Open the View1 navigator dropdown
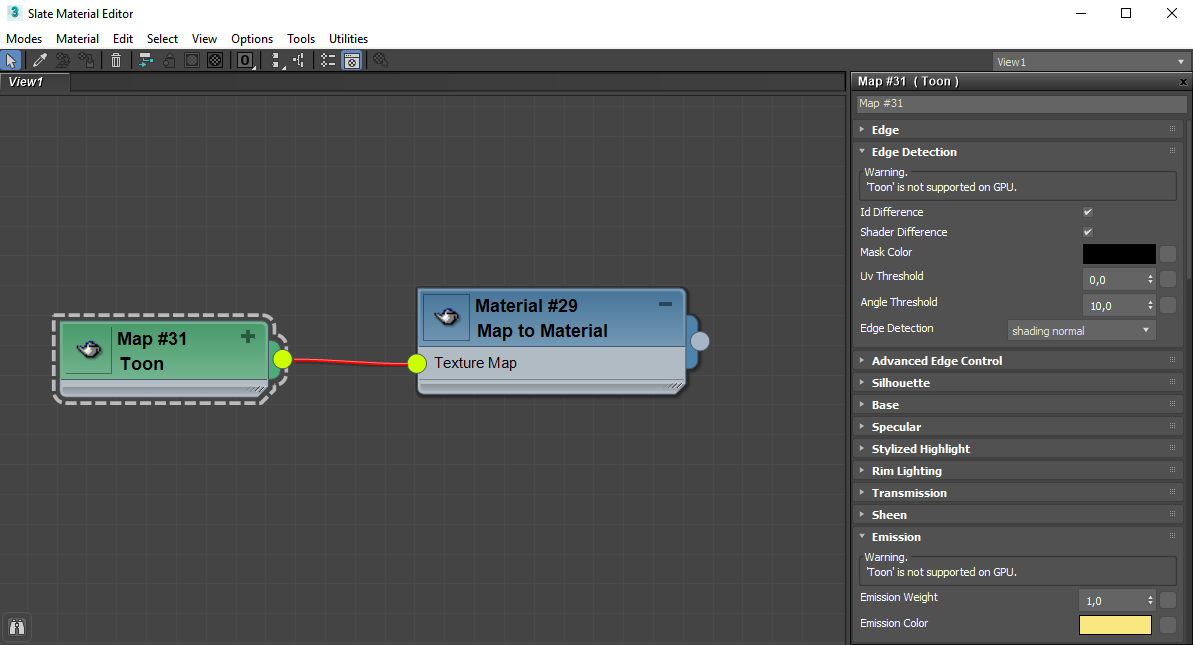The height and width of the screenshot is (645, 1193). [x=1090, y=62]
